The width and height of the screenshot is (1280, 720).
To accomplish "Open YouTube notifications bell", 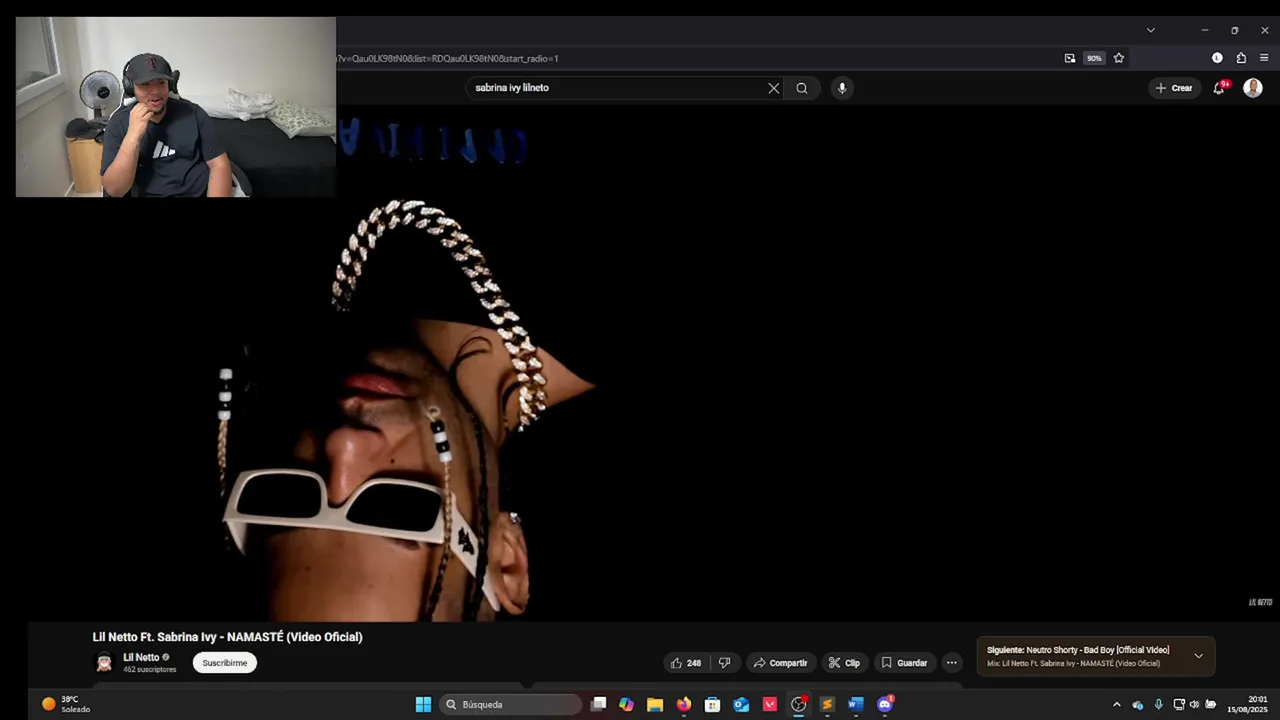I will coord(1219,88).
